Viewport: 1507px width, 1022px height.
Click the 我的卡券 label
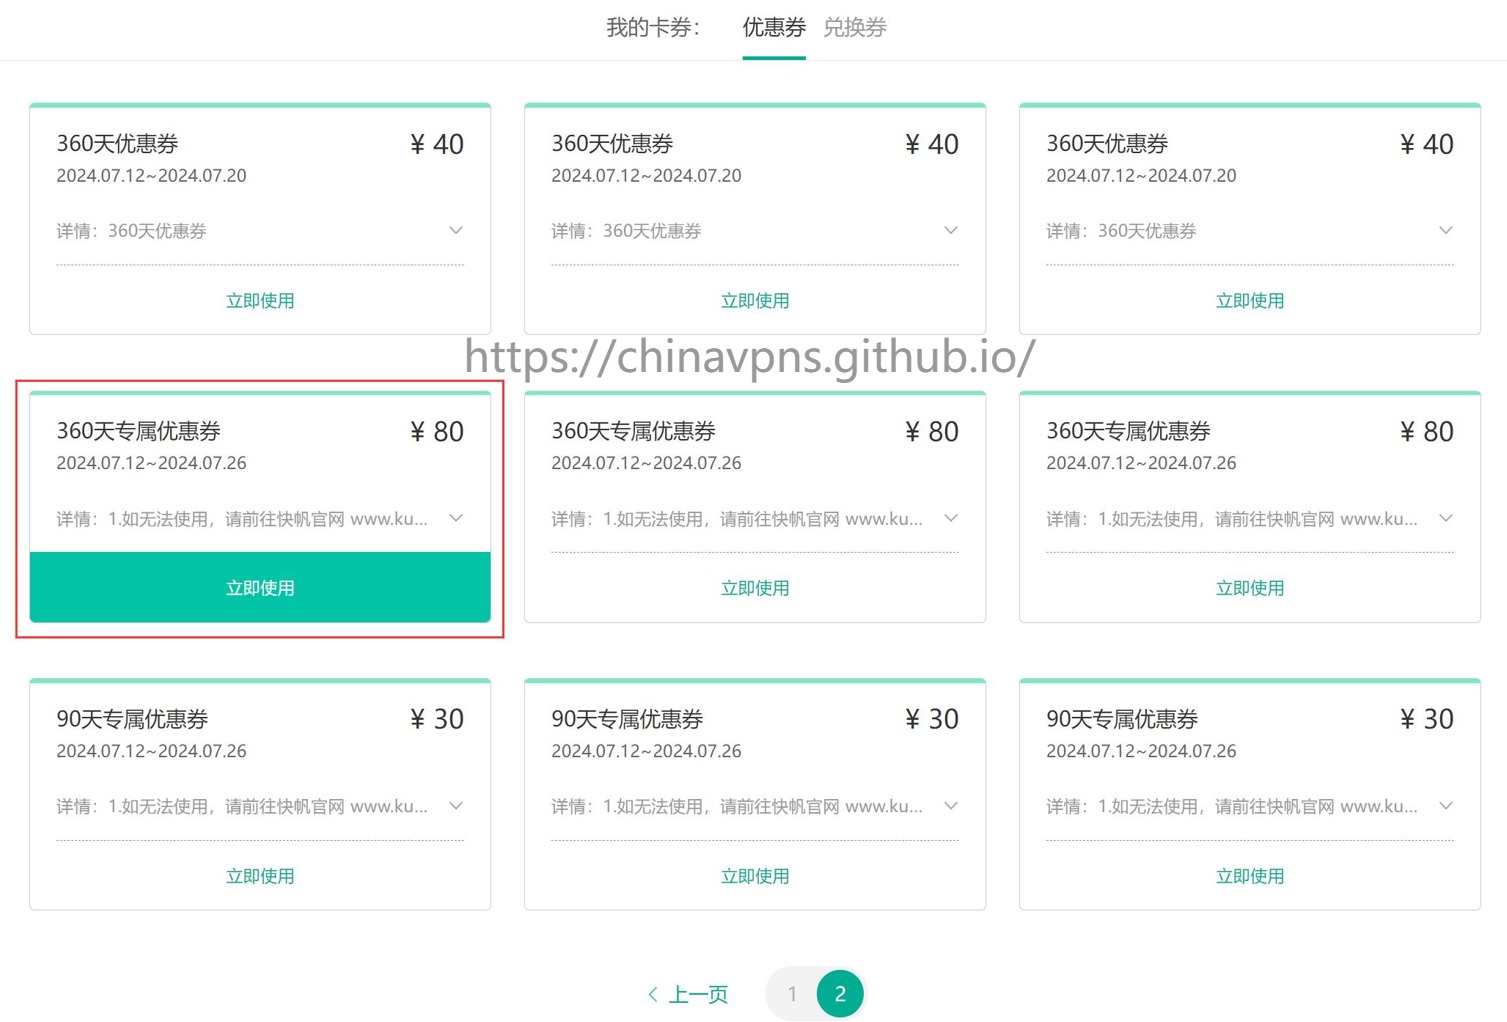653,28
